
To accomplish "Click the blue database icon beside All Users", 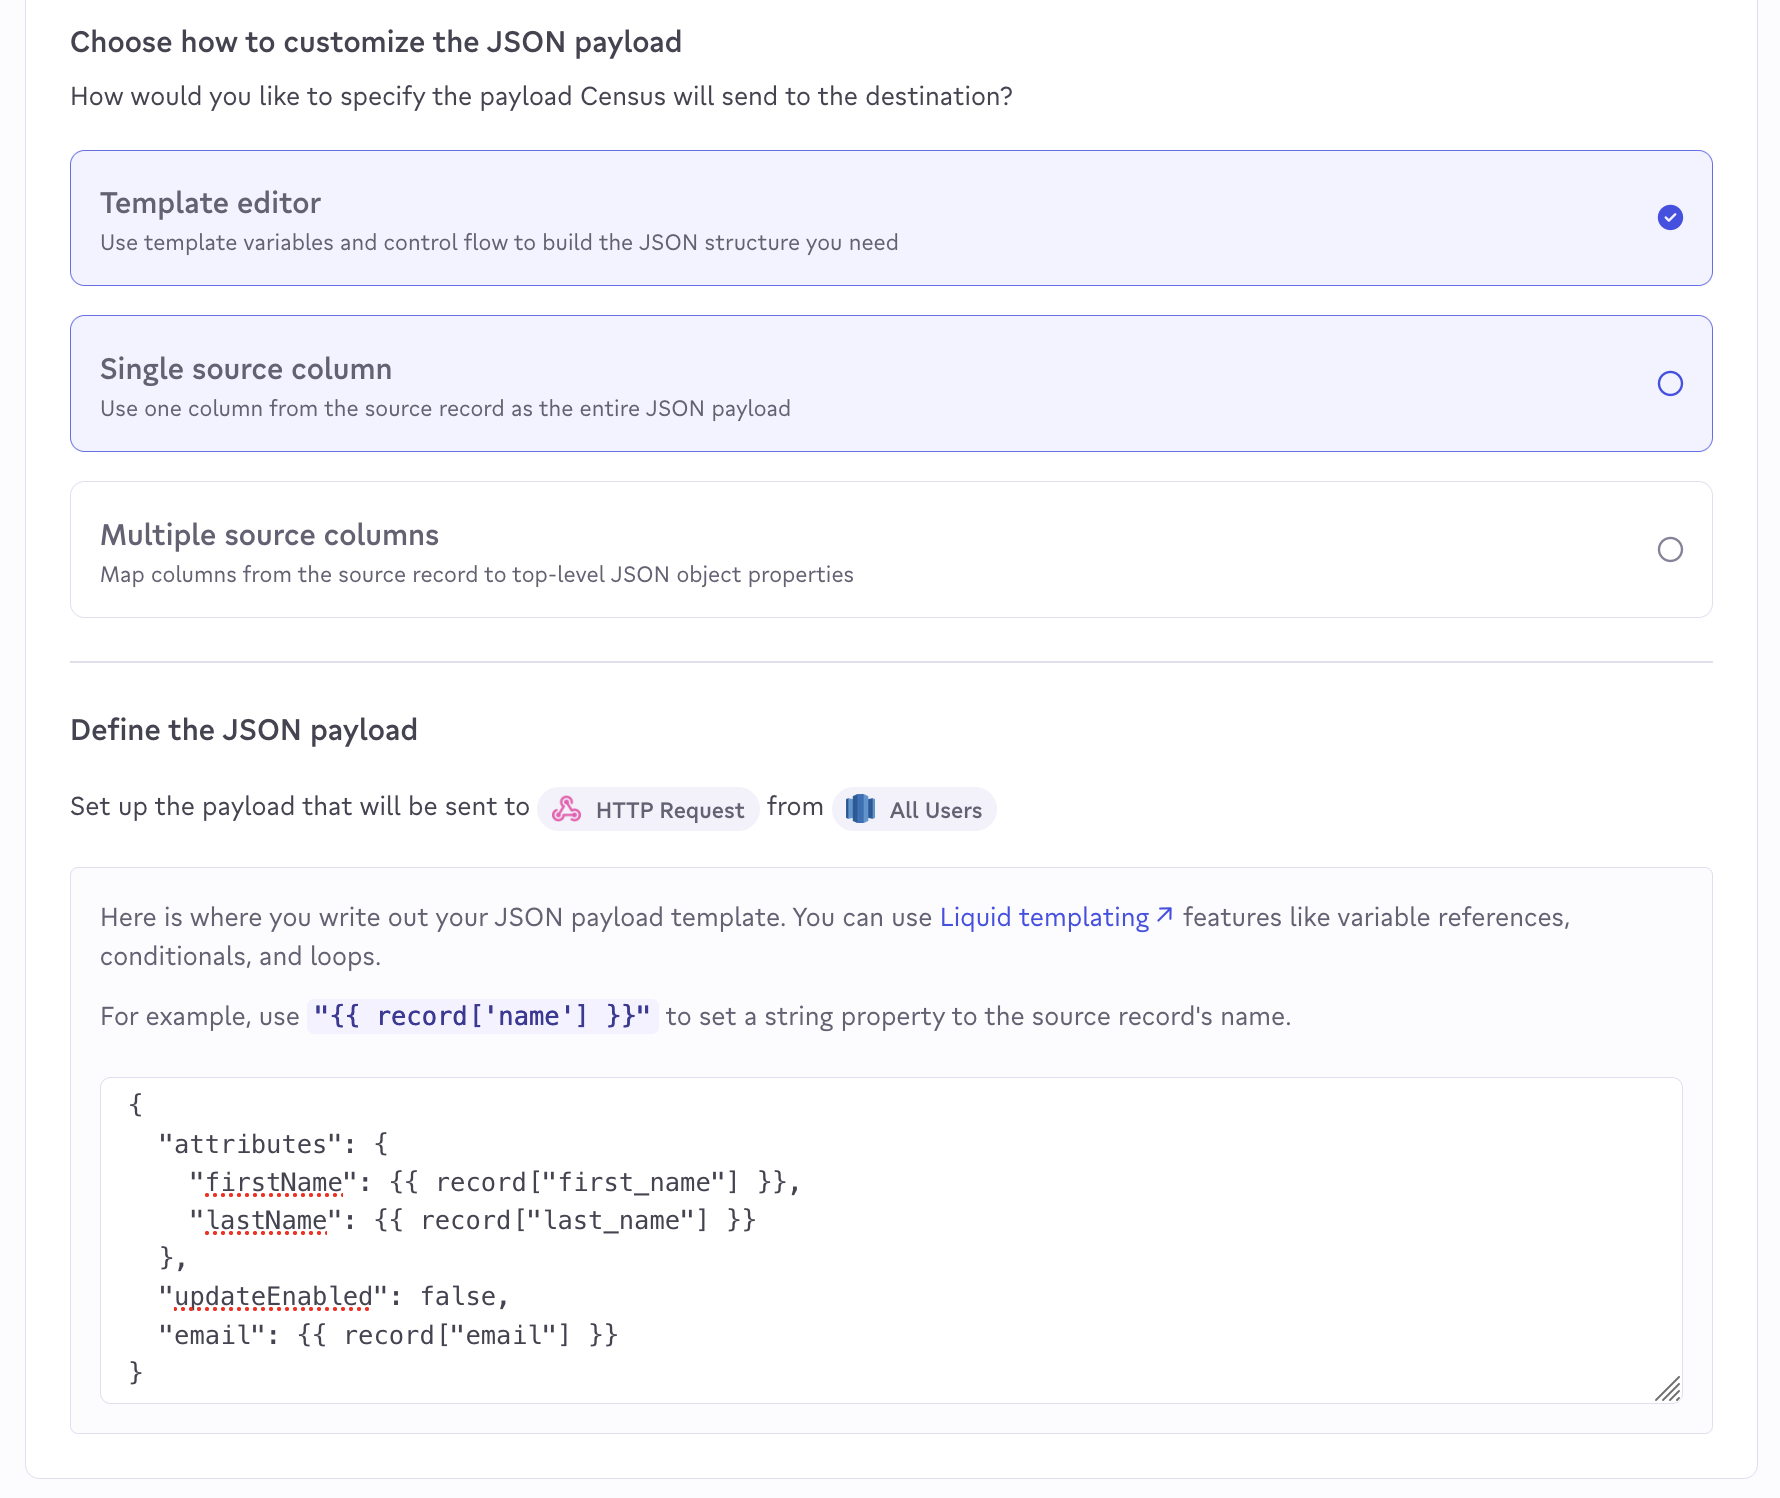I will 860,809.
